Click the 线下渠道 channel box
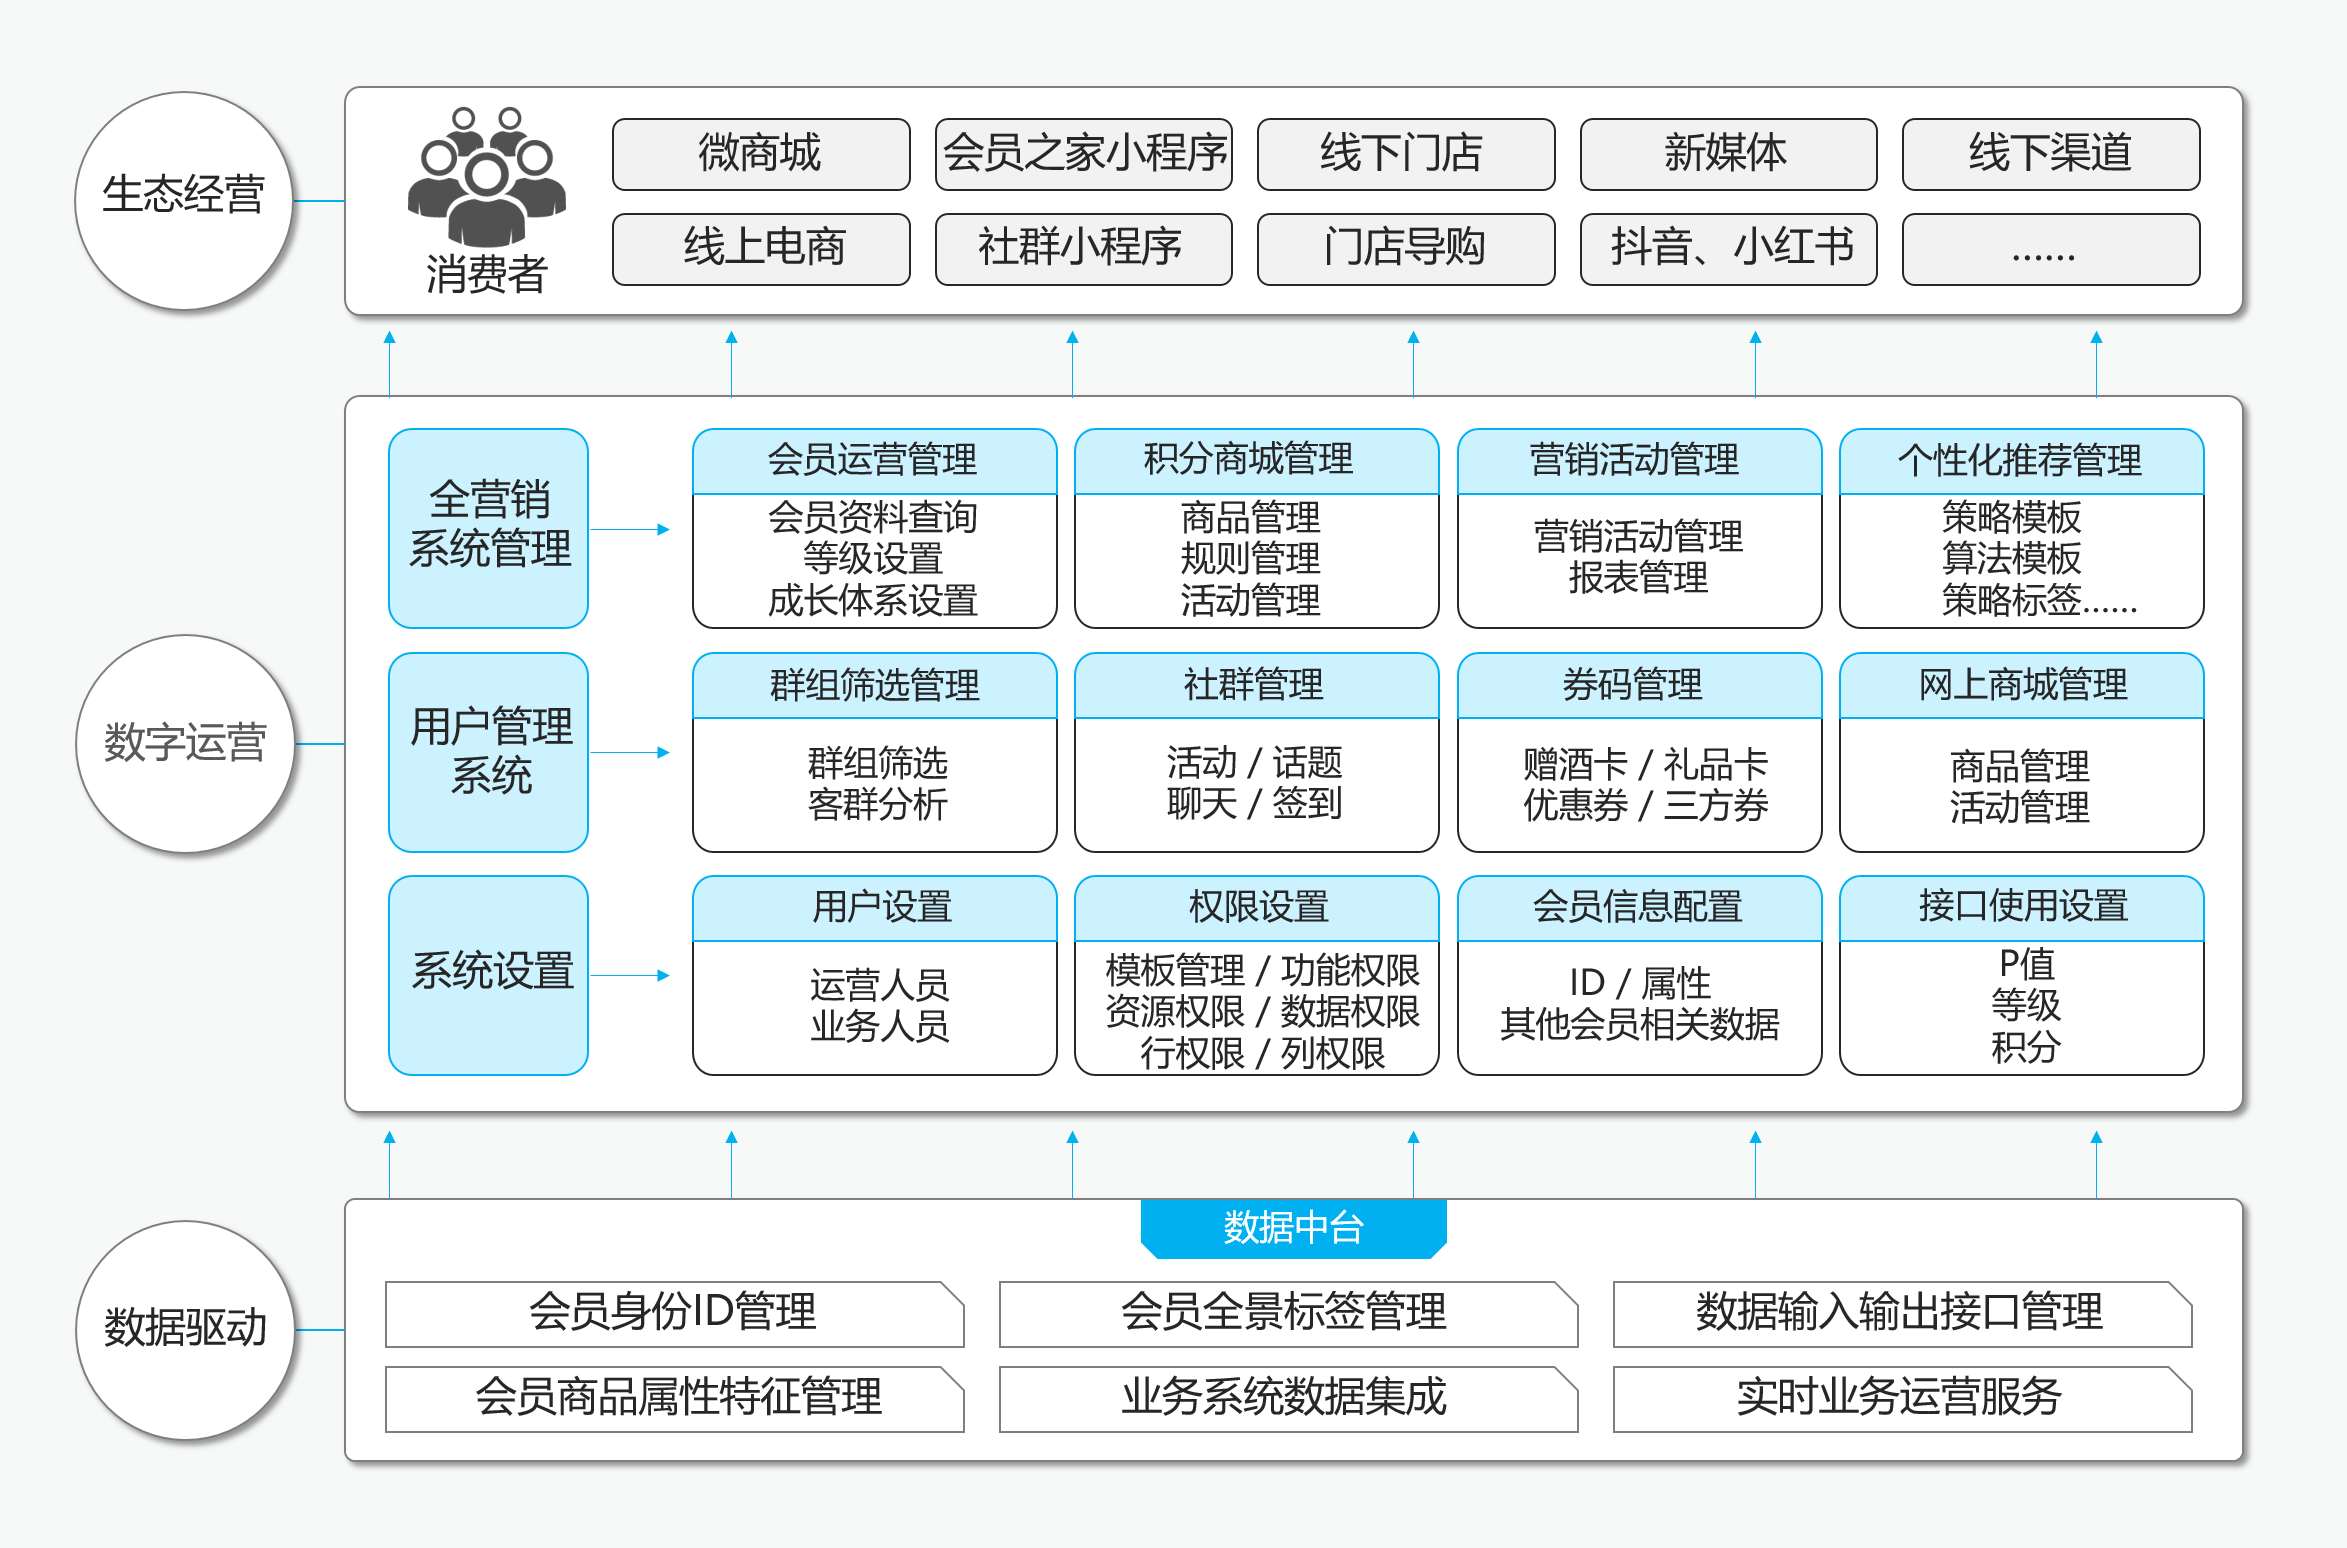 (x=2051, y=154)
